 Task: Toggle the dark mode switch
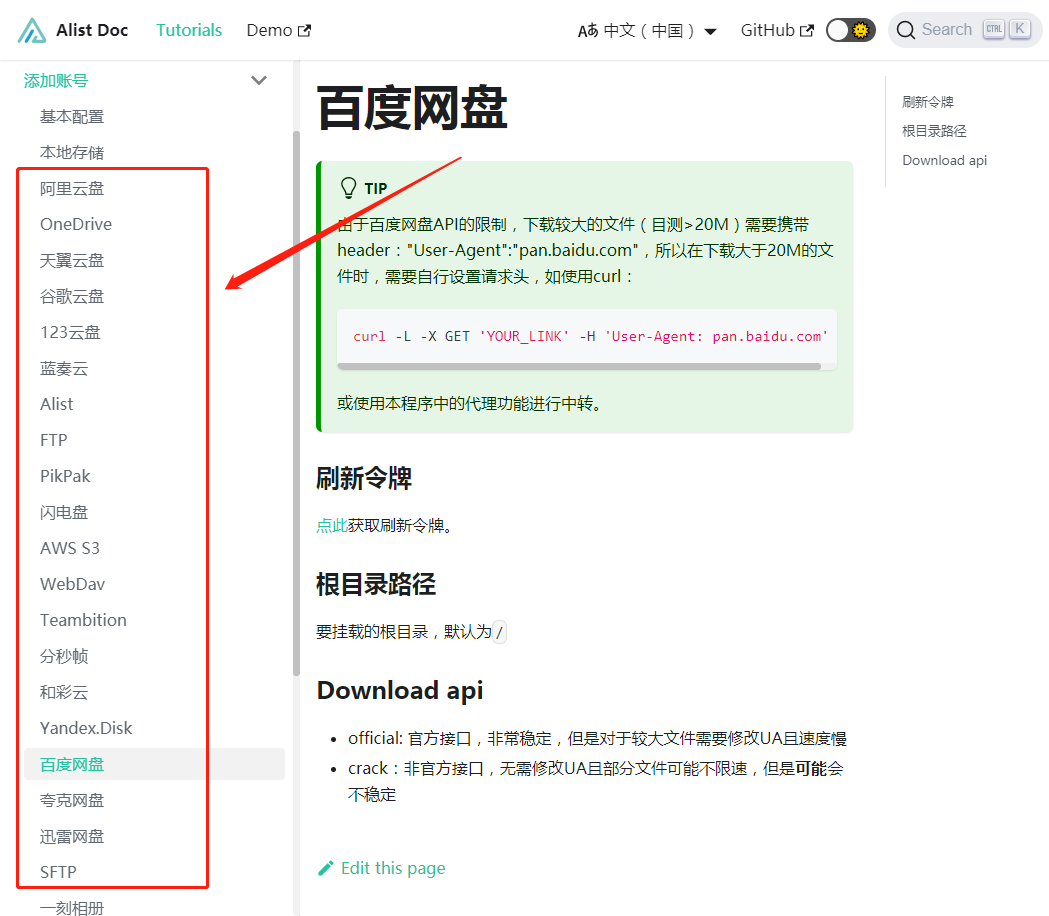850,30
